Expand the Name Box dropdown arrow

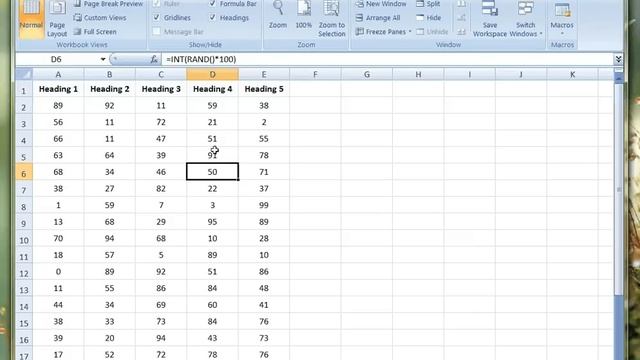point(103,59)
